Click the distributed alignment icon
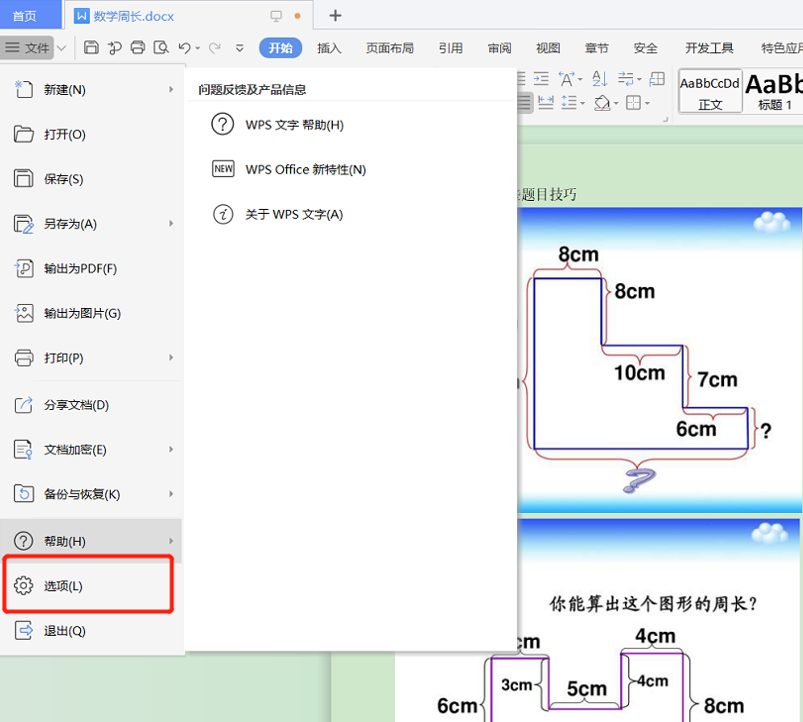The height and width of the screenshot is (722, 803). [x=546, y=103]
